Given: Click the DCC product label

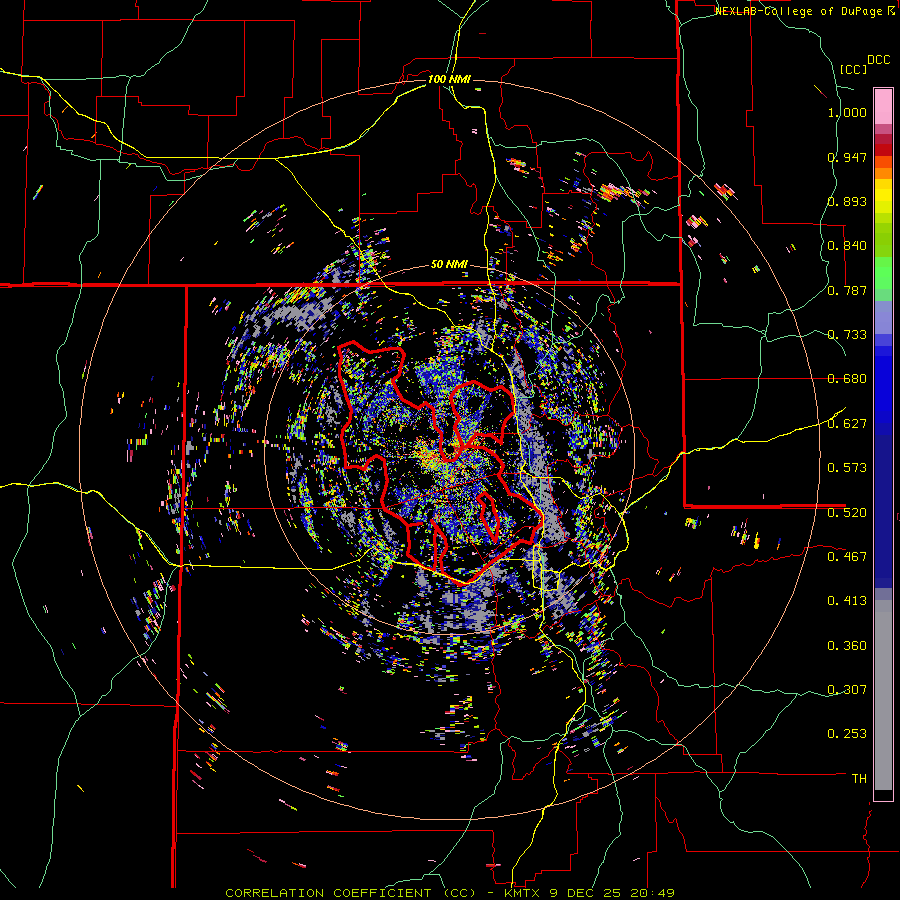Looking at the screenshot, I should click(878, 60).
